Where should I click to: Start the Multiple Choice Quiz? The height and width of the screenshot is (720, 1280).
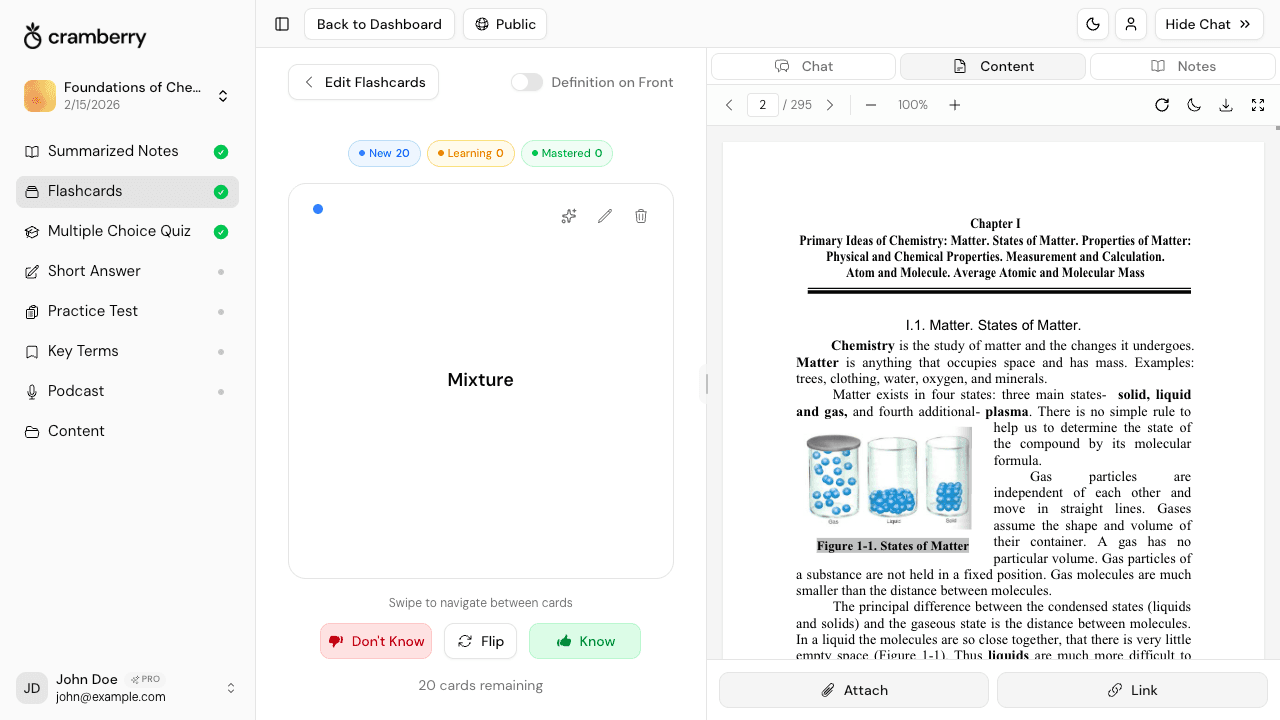[x=119, y=231]
